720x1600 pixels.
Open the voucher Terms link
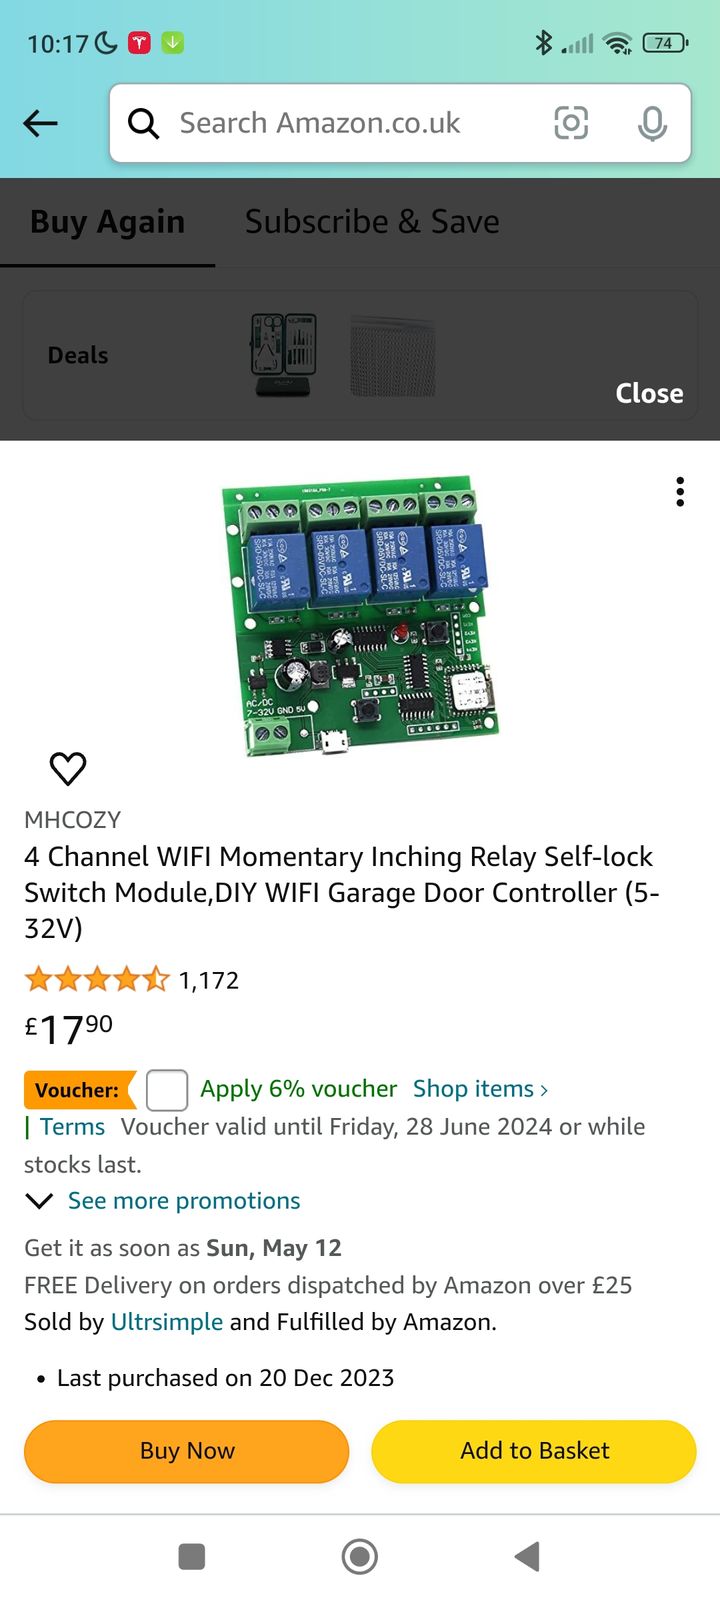[x=72, y=1126]
